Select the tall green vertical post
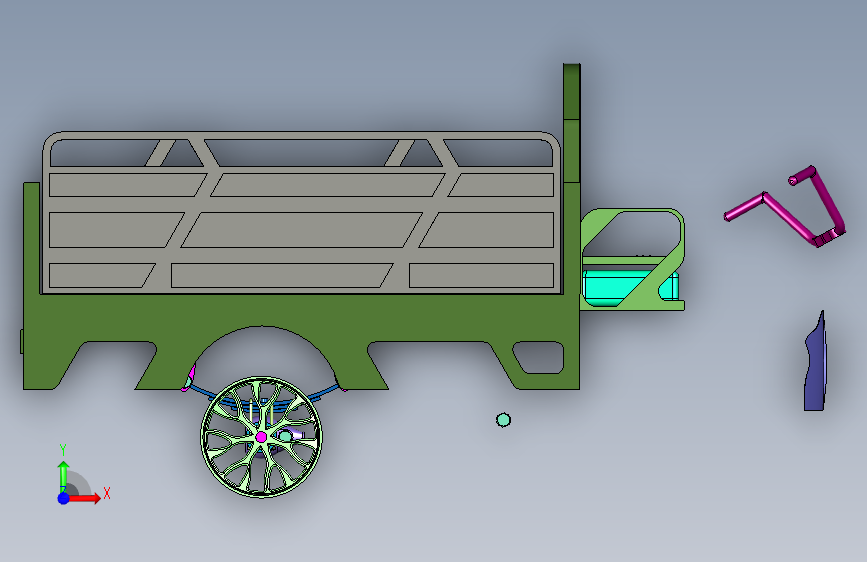Screen dimensions: 867x562 572,123
